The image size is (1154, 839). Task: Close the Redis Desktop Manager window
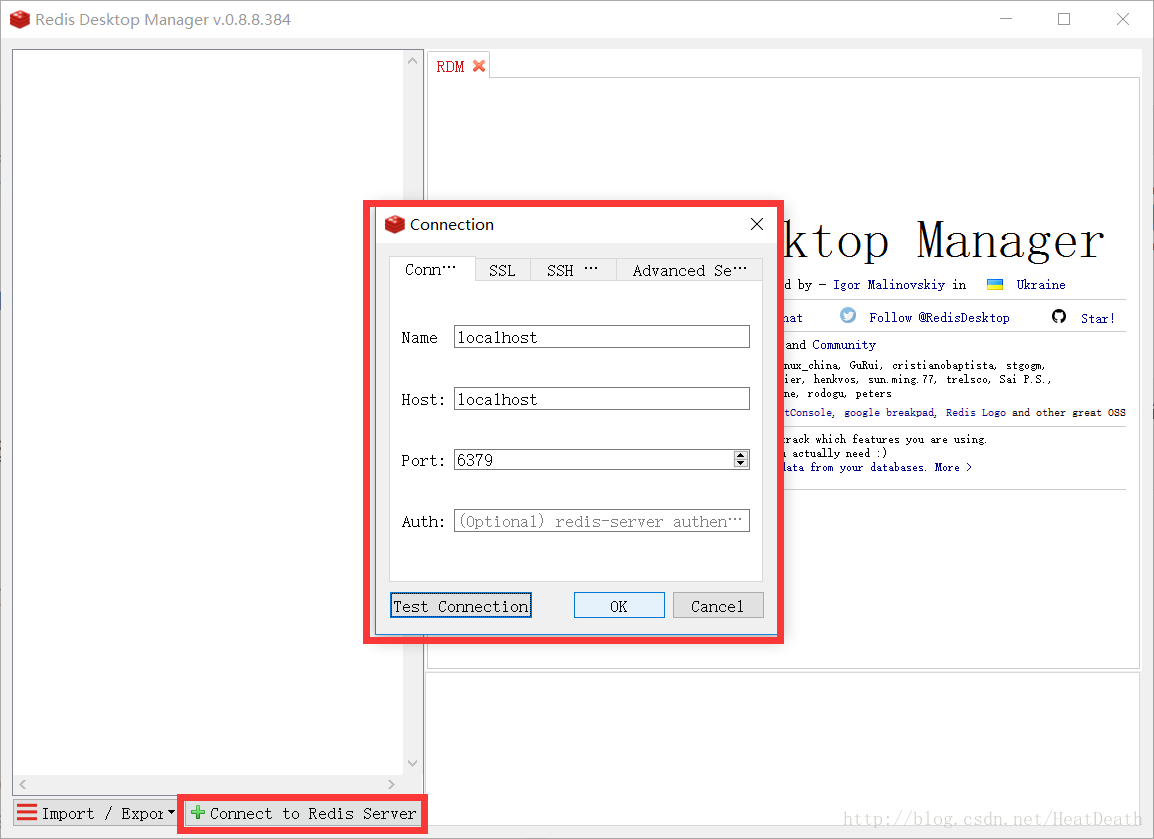1122,19
